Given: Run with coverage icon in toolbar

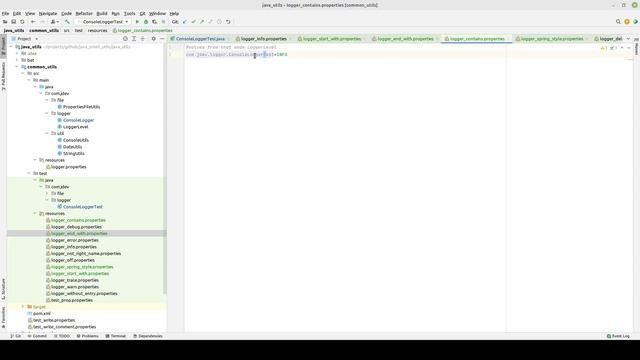Looking at the screenshot, I should [154, 22].
